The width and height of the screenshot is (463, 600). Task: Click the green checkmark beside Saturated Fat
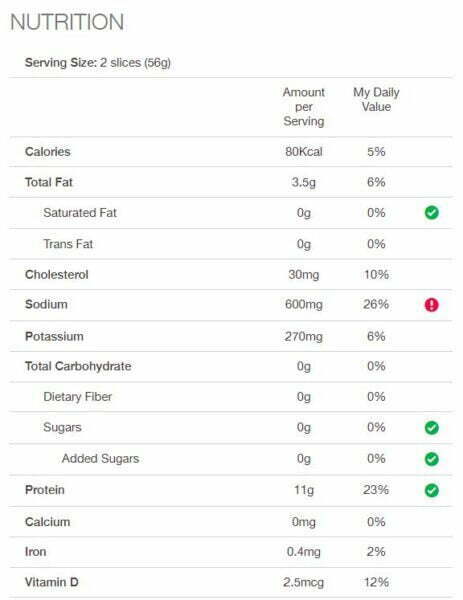point(432,212)
